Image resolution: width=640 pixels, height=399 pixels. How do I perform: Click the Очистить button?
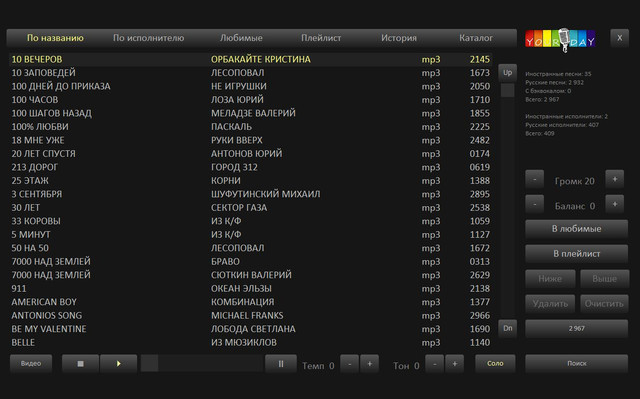(x=604, y=304)
